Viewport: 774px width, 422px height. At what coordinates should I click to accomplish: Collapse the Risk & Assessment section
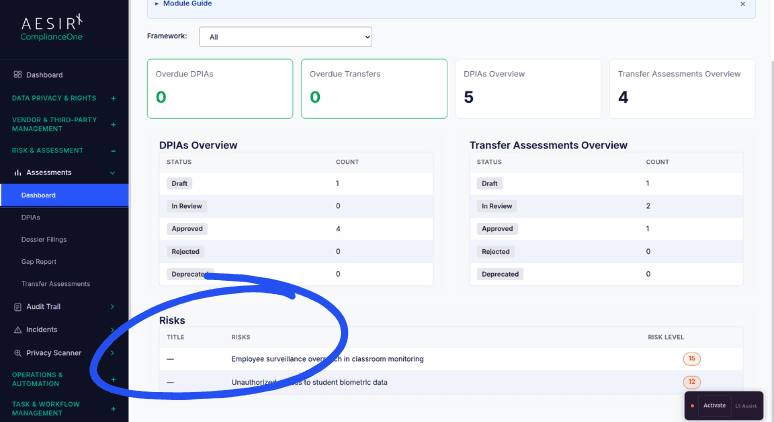[x=113, y=151]
